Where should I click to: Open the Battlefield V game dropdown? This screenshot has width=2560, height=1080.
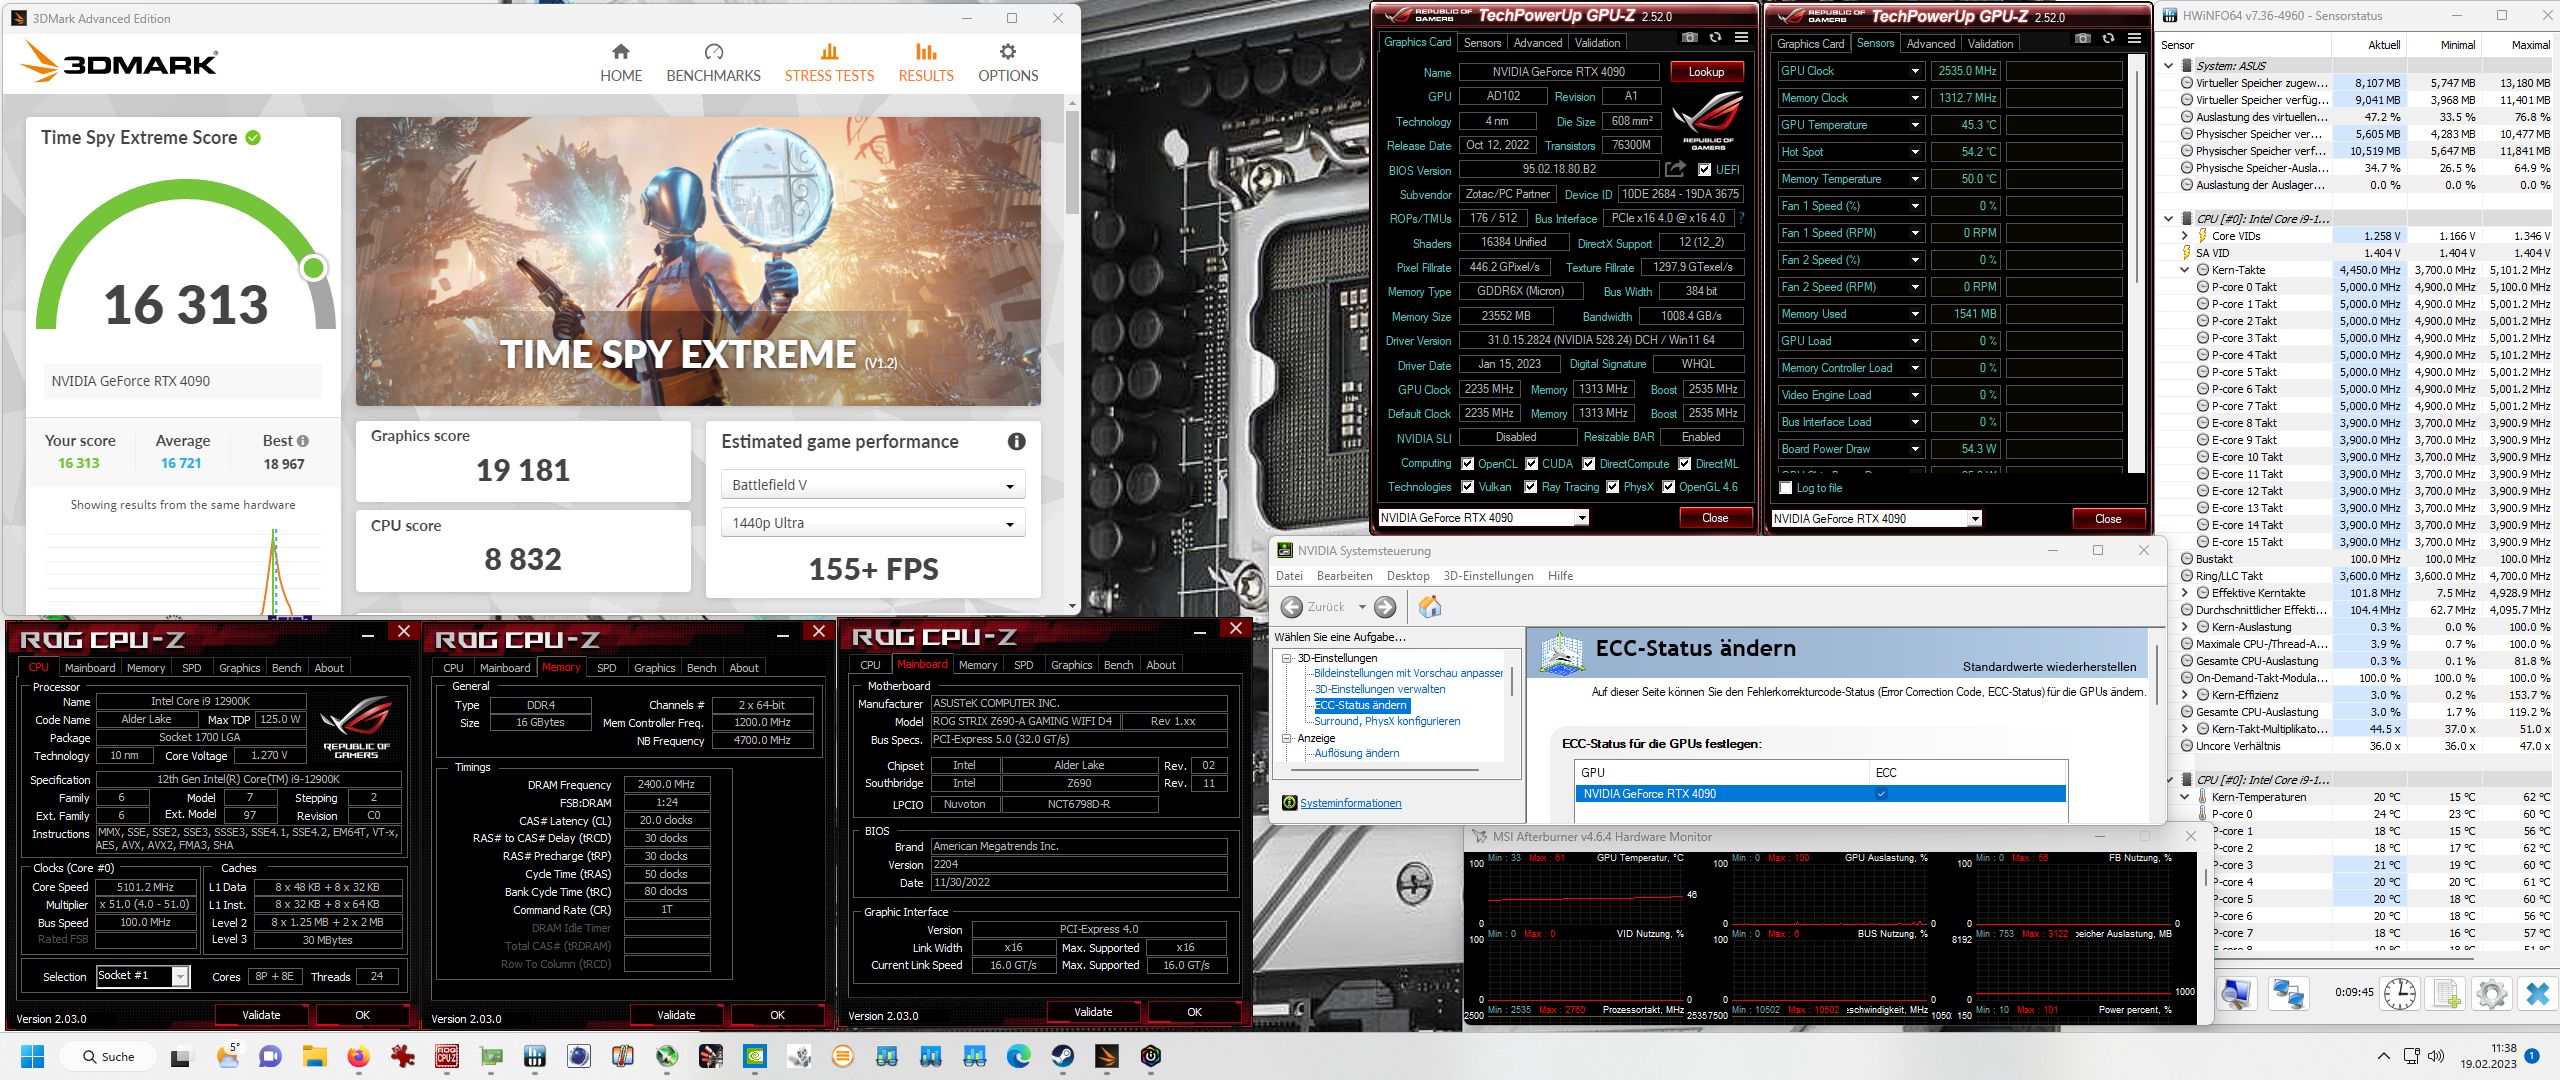872,485
